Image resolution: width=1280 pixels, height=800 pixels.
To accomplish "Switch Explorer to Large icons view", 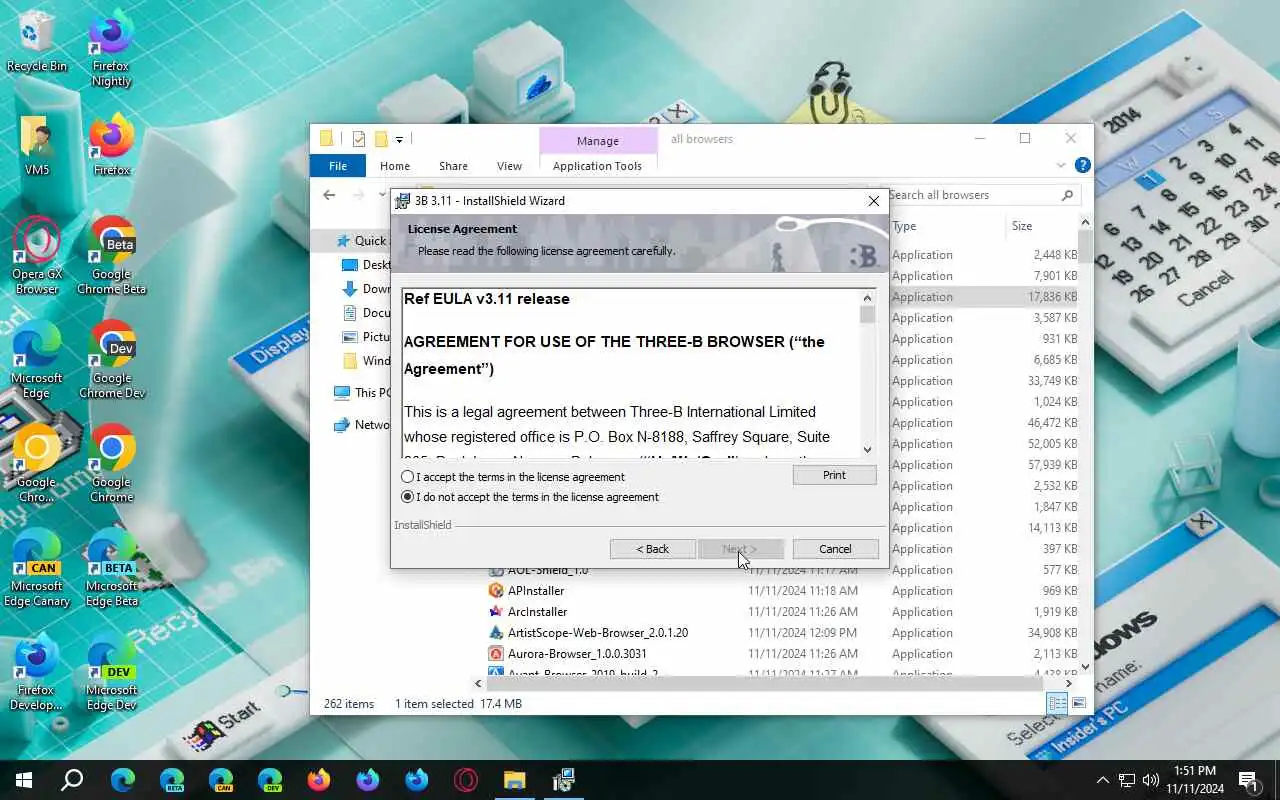I will [x=1078, y=704].
